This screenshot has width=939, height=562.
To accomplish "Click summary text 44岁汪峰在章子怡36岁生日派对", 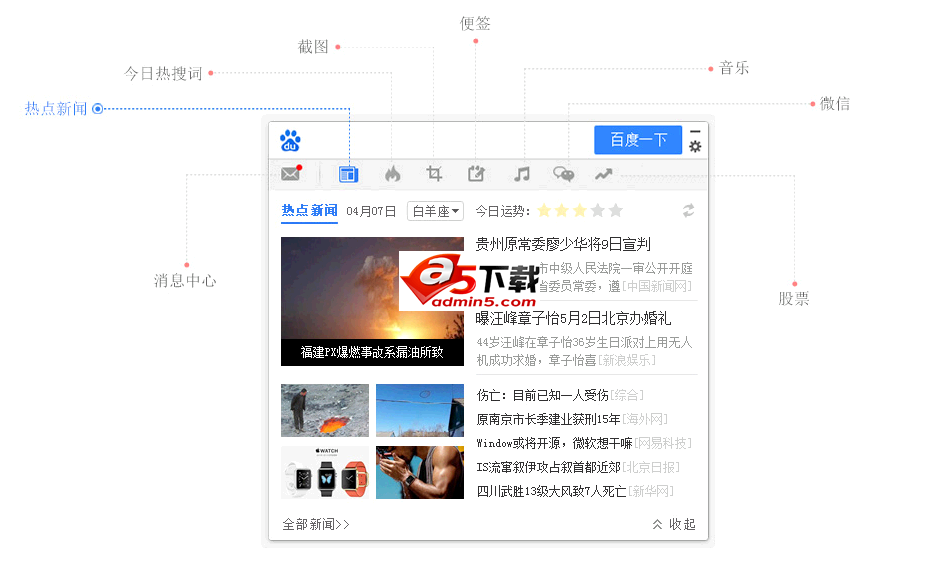I will tap(584, 342).
